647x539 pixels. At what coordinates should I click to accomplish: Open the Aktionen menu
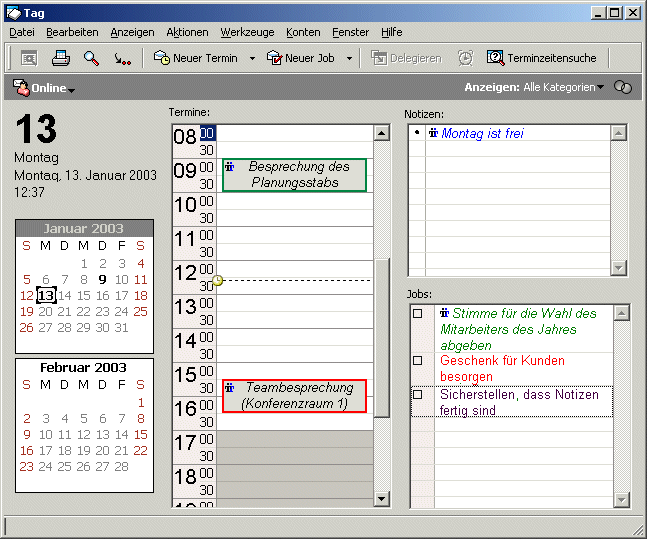187,32
